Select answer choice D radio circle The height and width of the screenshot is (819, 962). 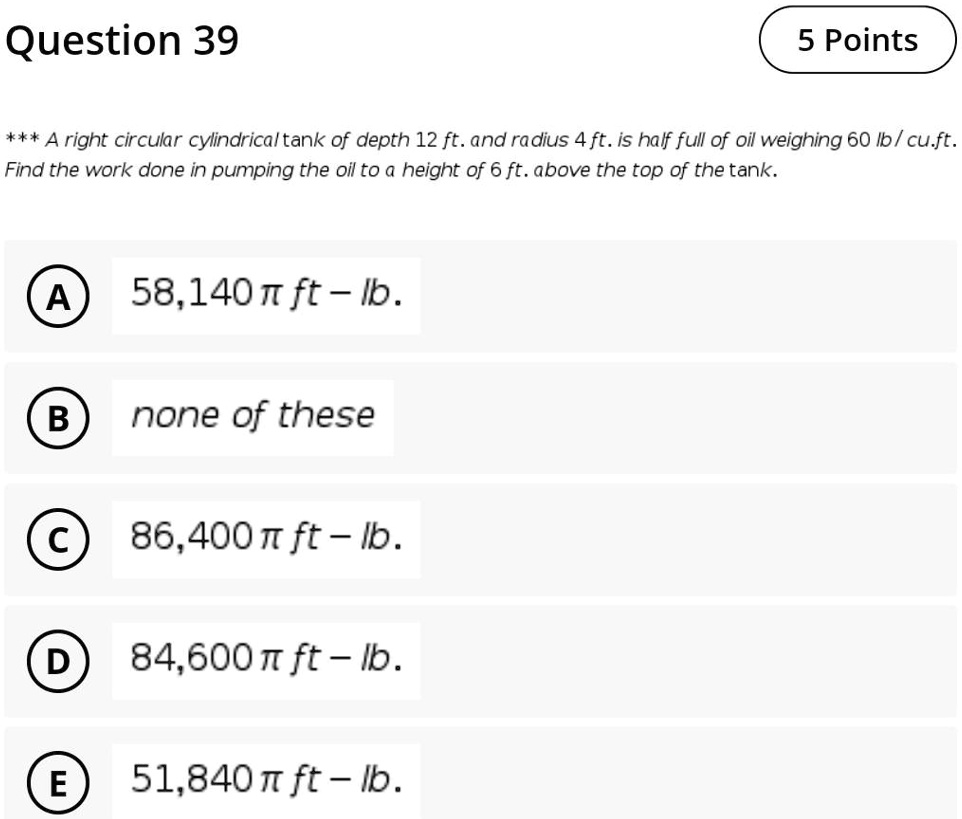pyautogui.click(x=57, y=660)
